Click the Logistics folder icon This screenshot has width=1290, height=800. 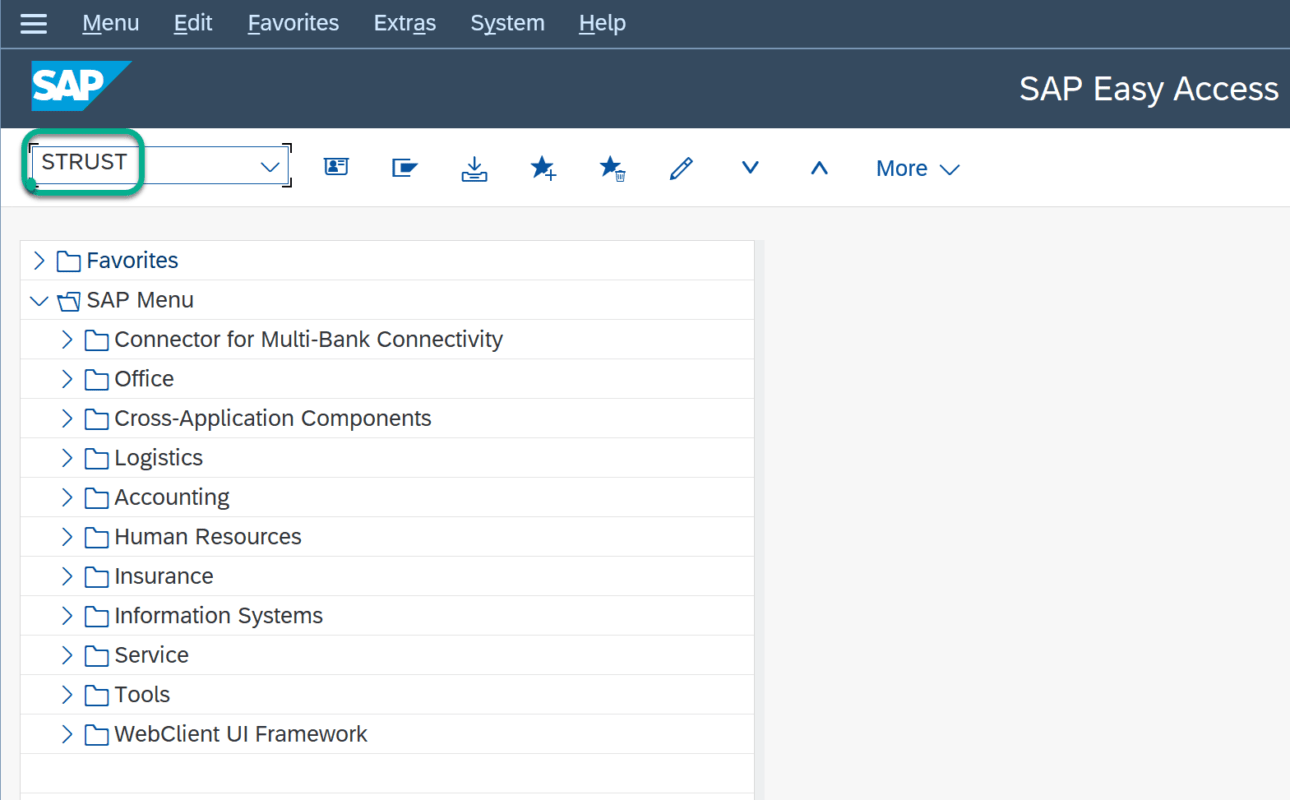96,459
